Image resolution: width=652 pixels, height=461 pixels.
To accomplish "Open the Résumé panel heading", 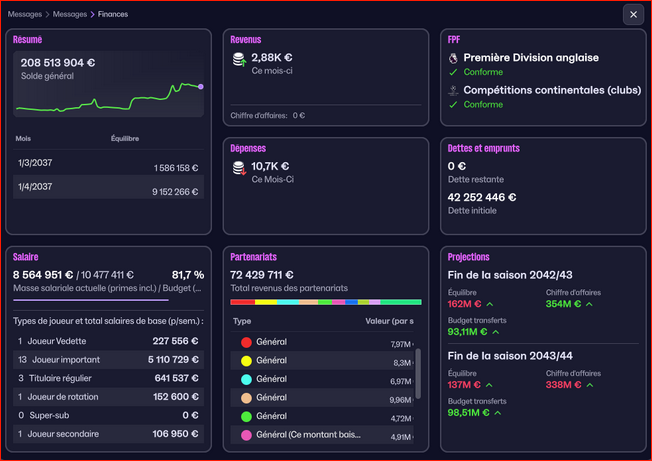I will (x=26, y=40).
